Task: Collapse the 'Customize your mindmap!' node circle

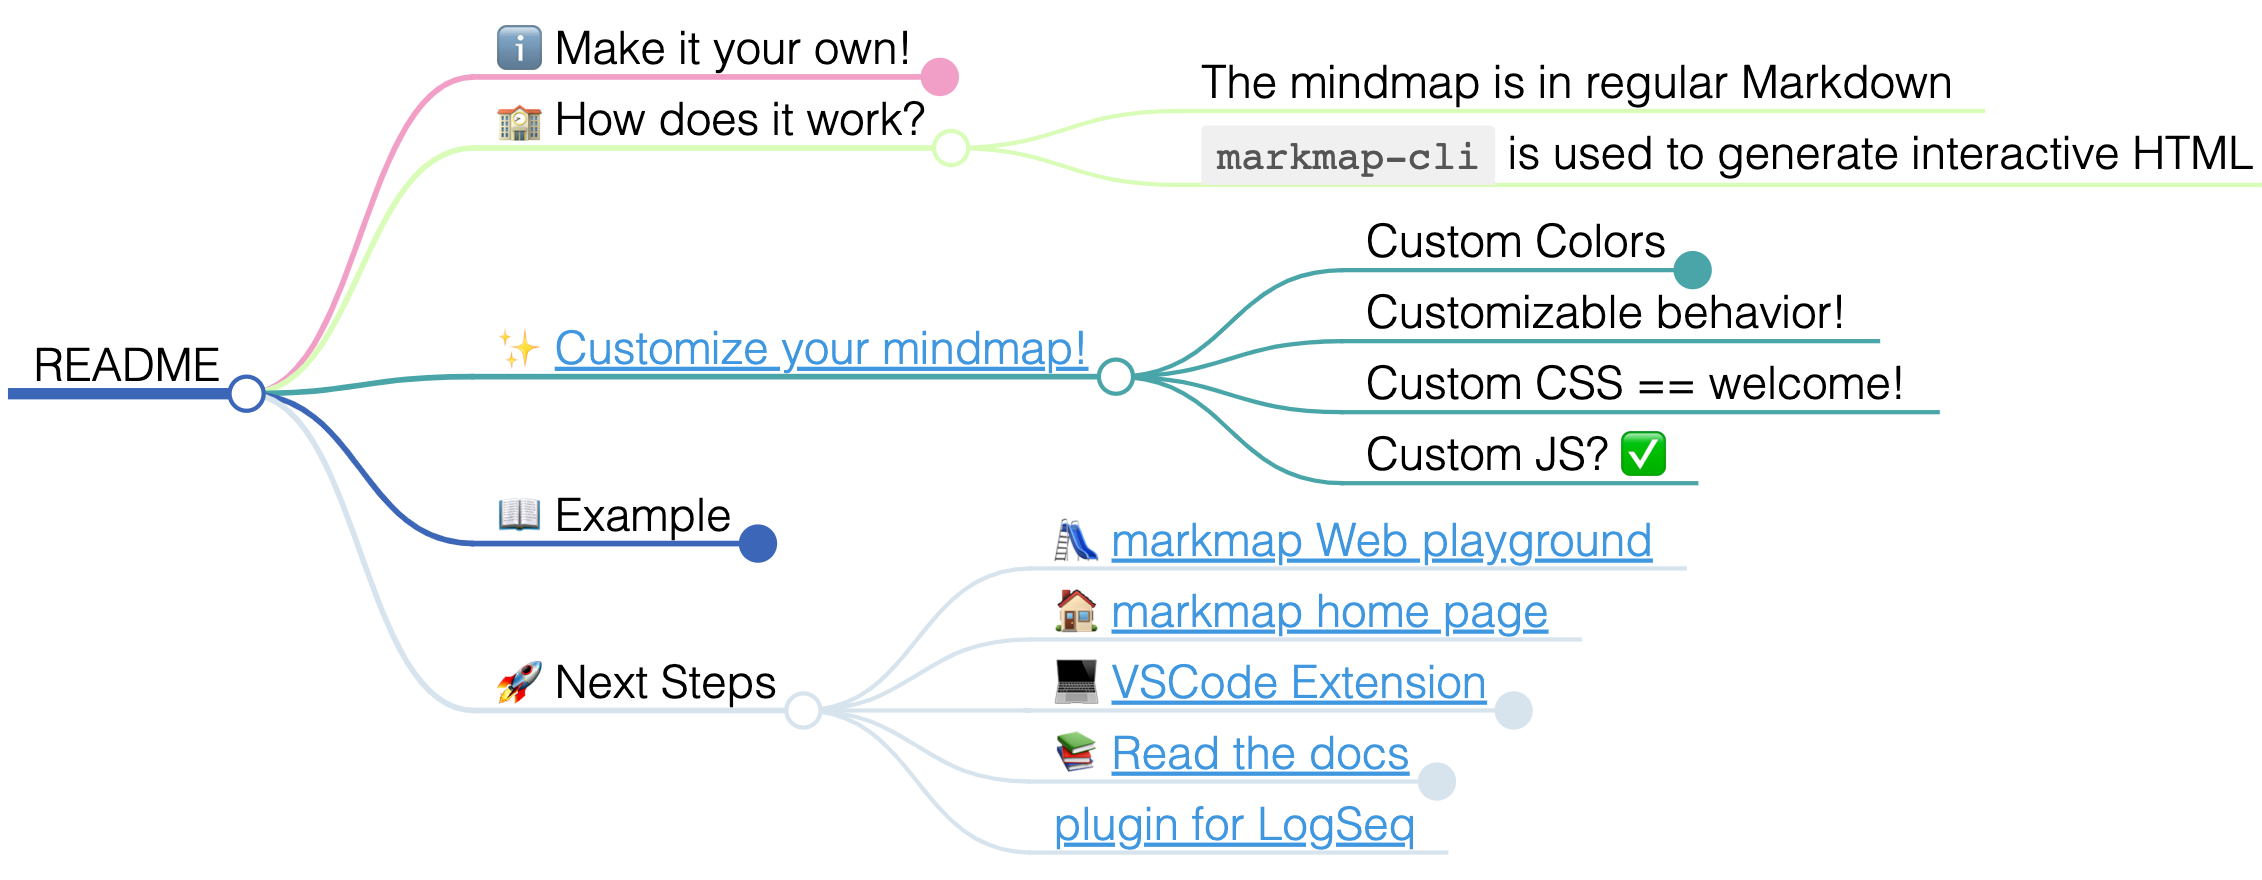Action: tap(1116, 377)
